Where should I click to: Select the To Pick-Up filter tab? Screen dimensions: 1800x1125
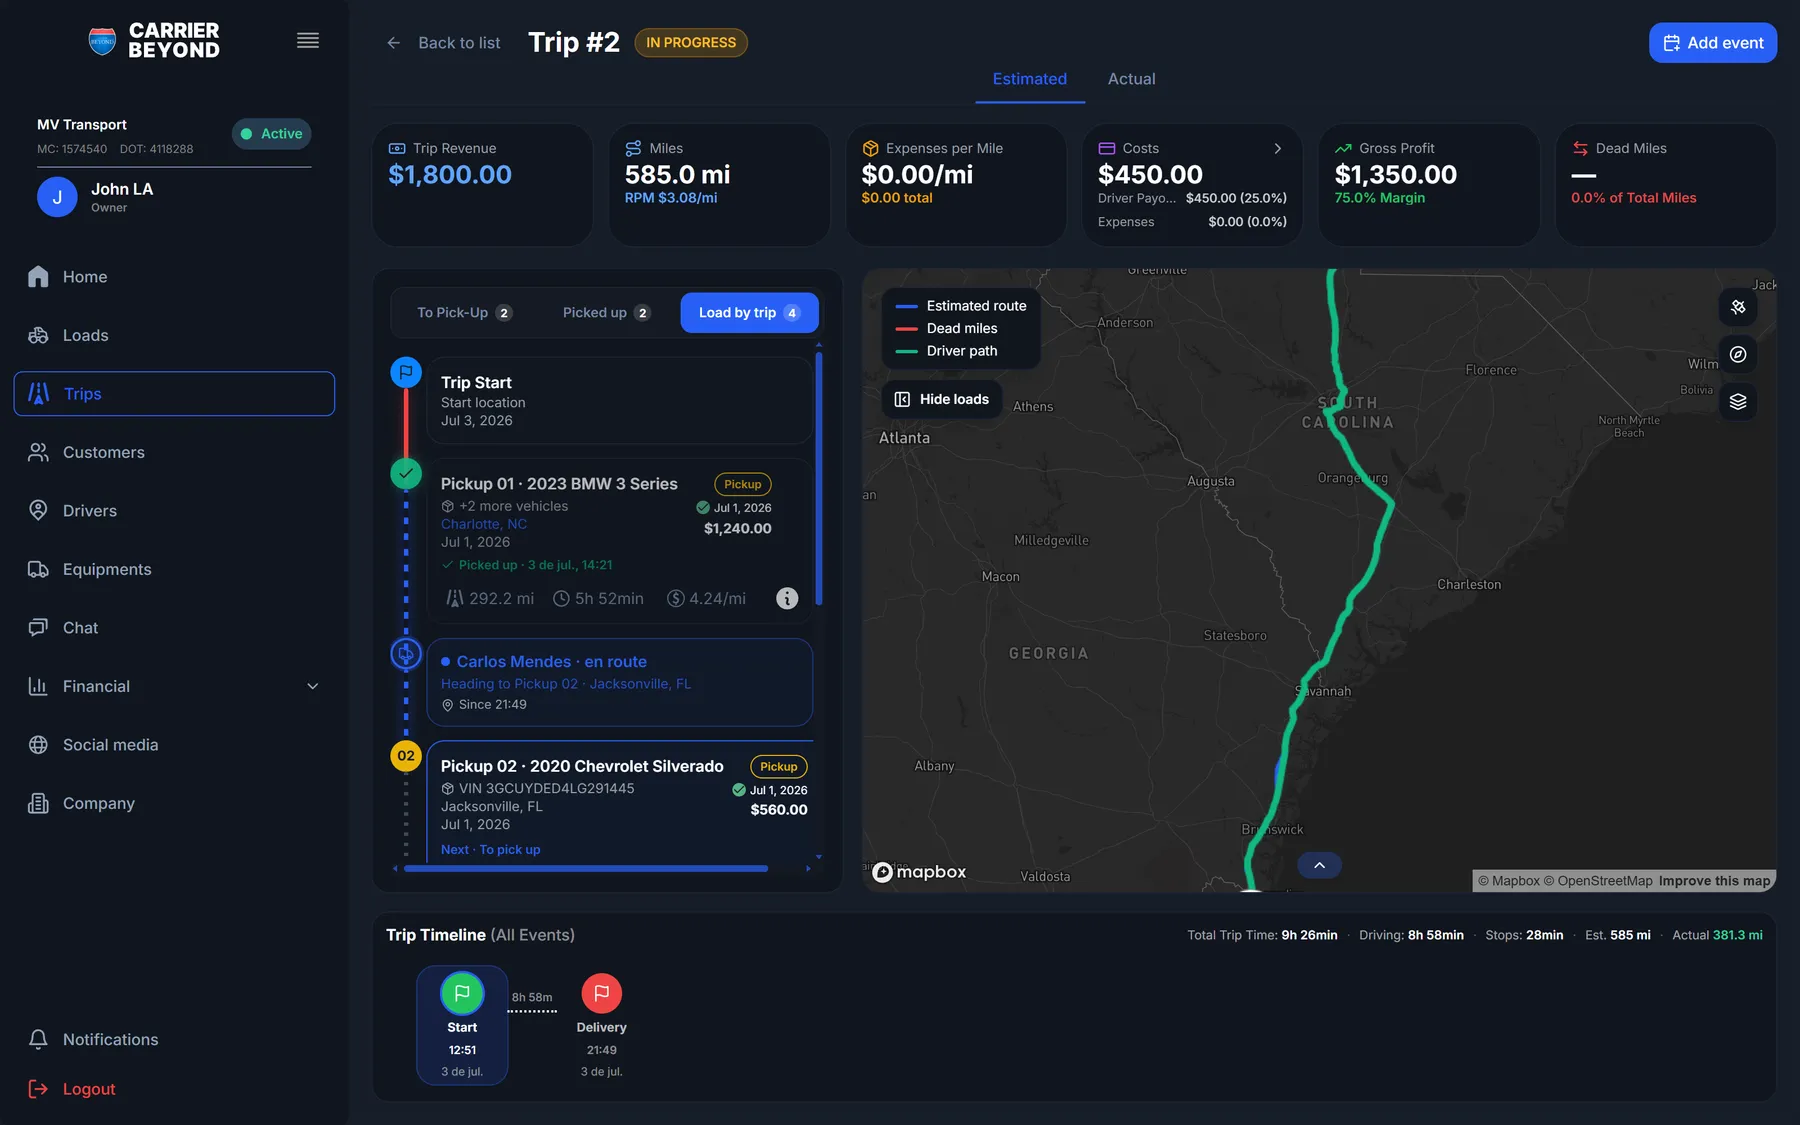465,313
